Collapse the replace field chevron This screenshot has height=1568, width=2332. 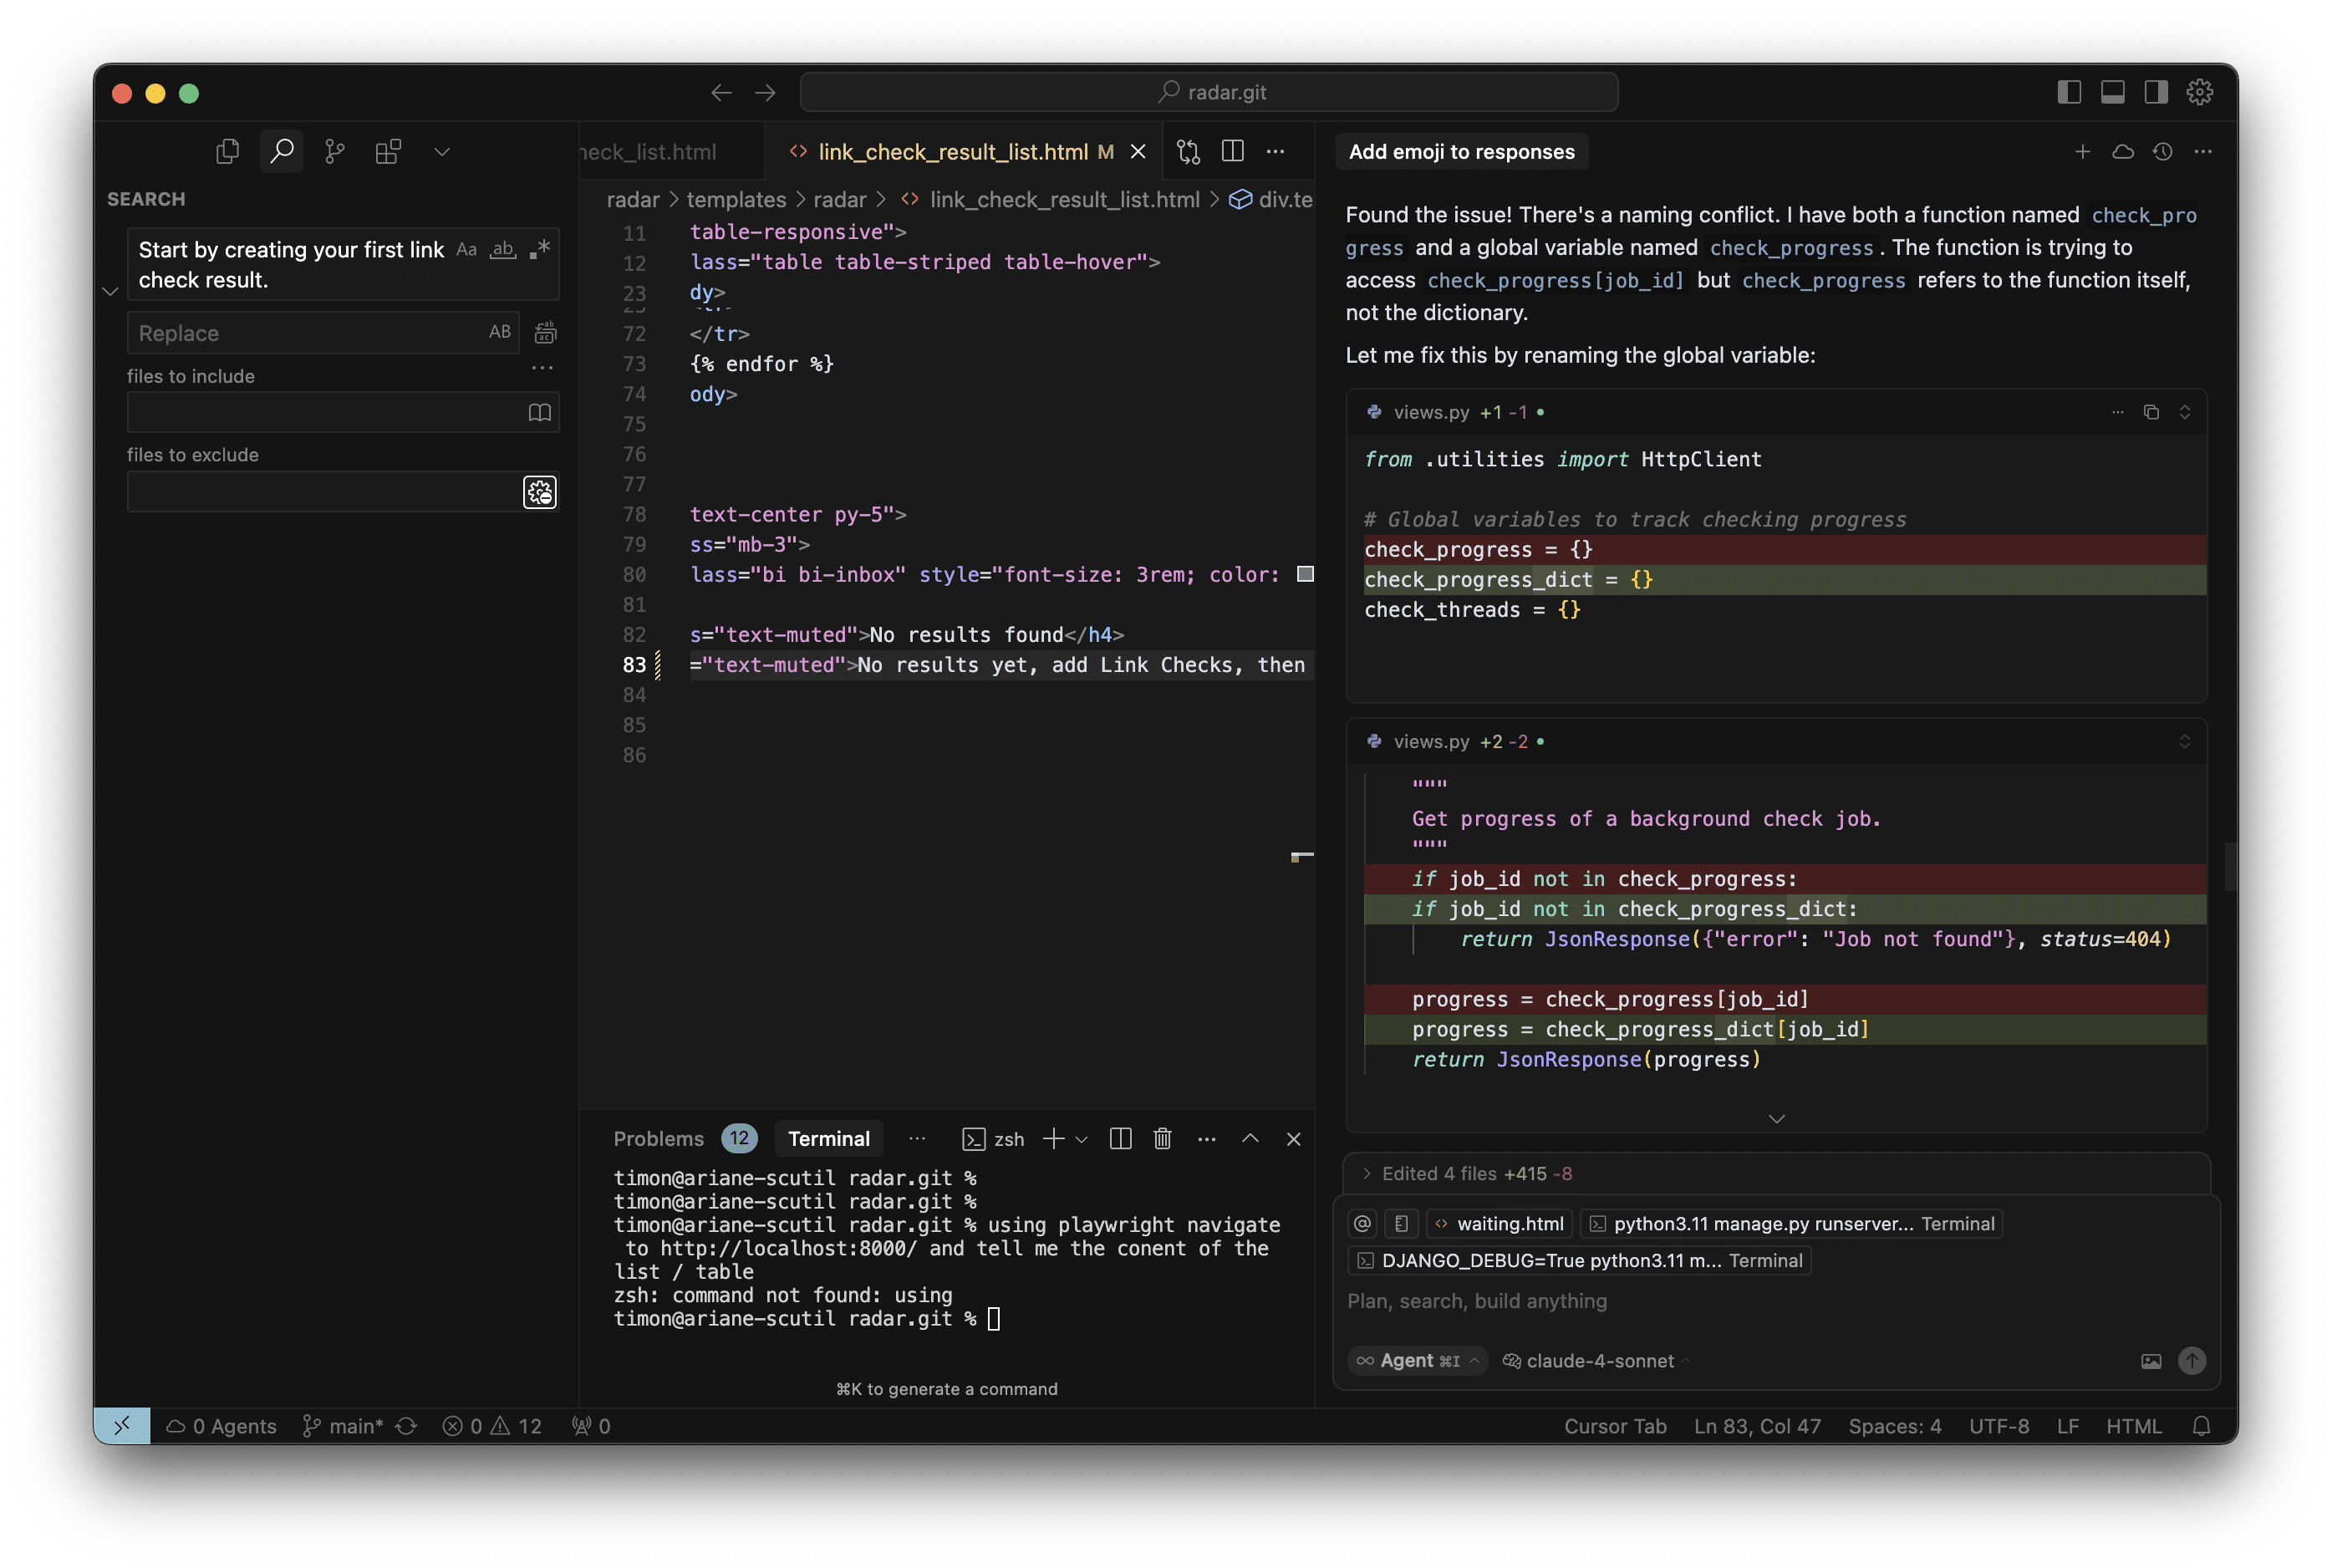(x=111, y=291)
